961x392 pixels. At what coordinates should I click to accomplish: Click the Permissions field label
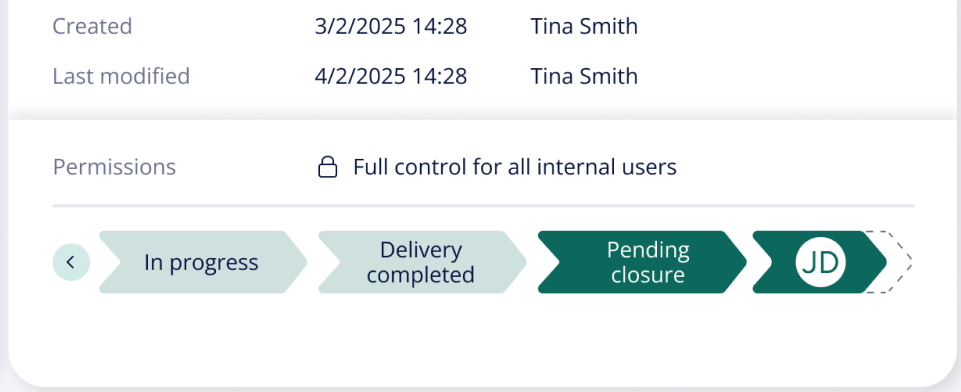[114, 167]
